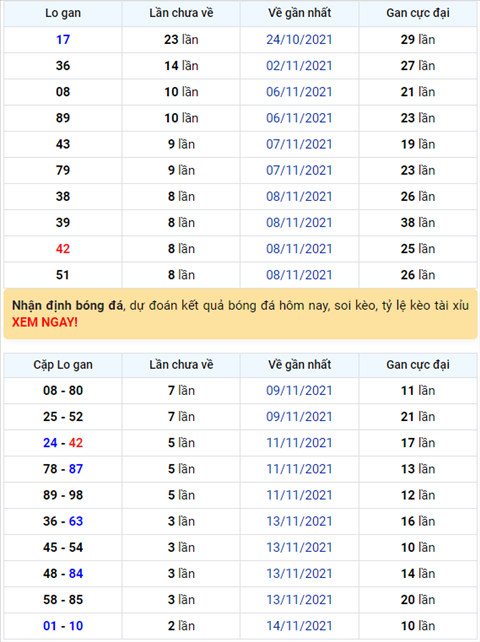The width and height of the screenshot is (480, 642).
Task: Click '19 lần' in row 43
Action: (418, 144)
